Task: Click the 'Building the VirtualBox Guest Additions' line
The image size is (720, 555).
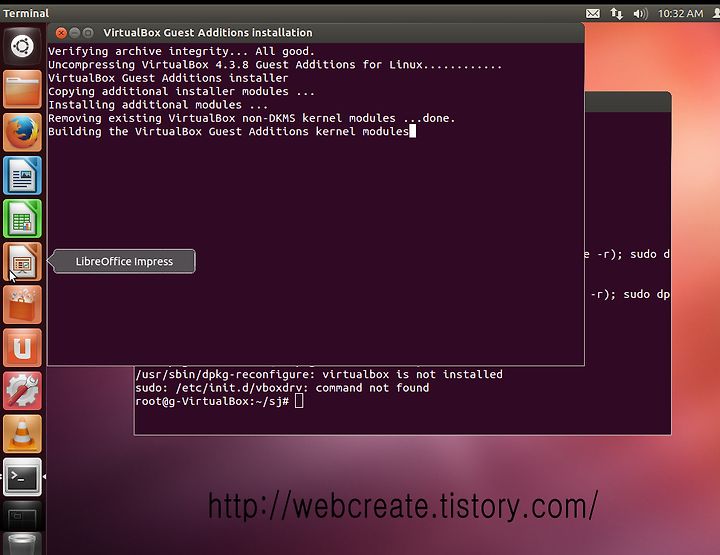Action: coord(229,132)
